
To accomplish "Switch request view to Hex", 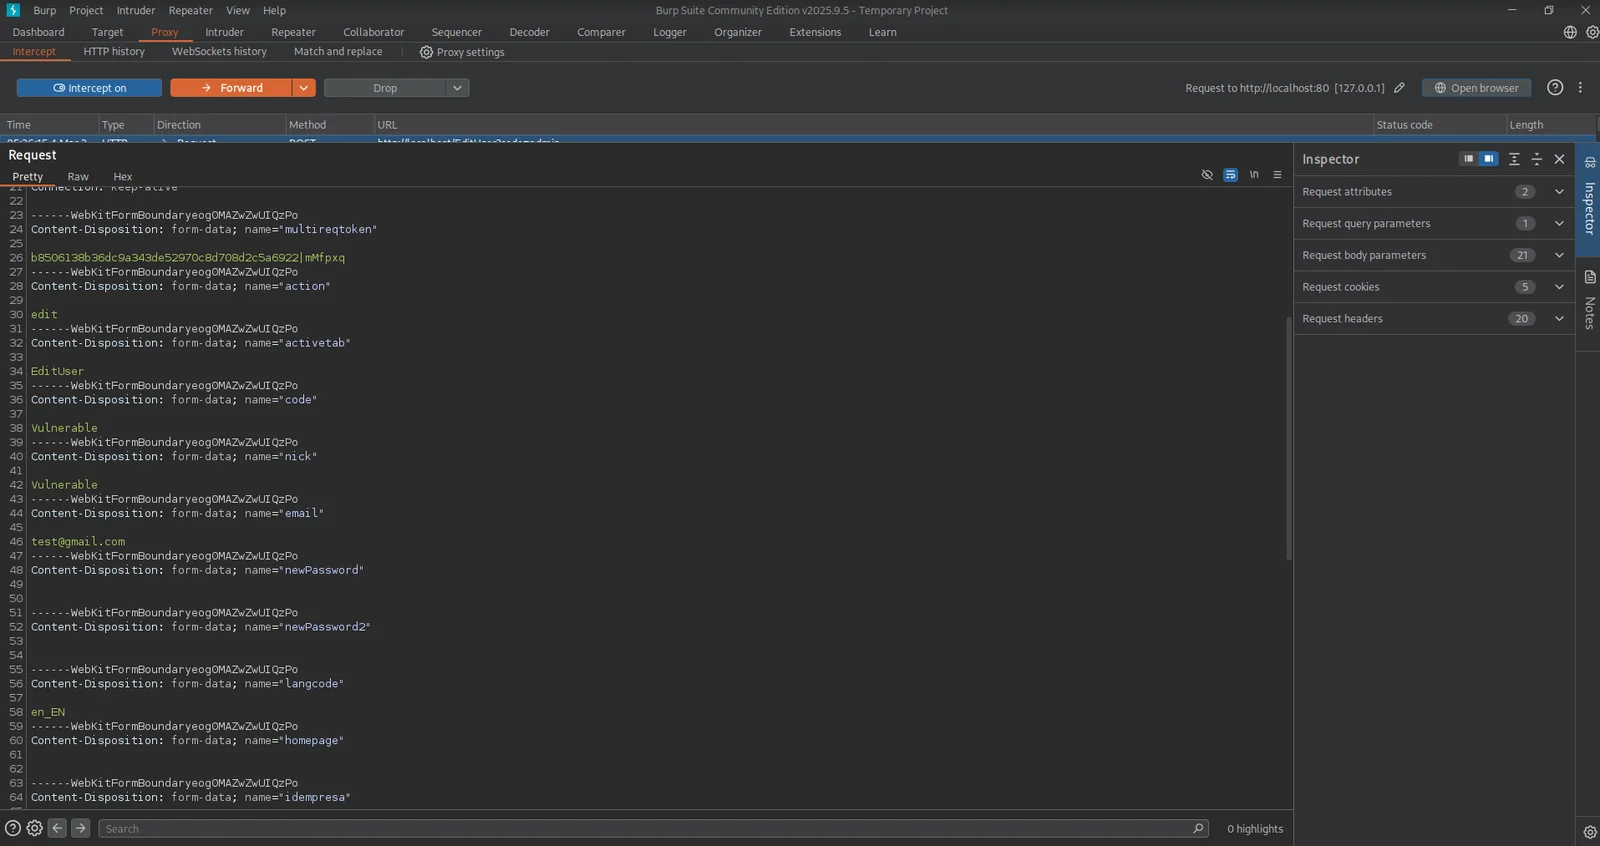I will coord(123,177).
